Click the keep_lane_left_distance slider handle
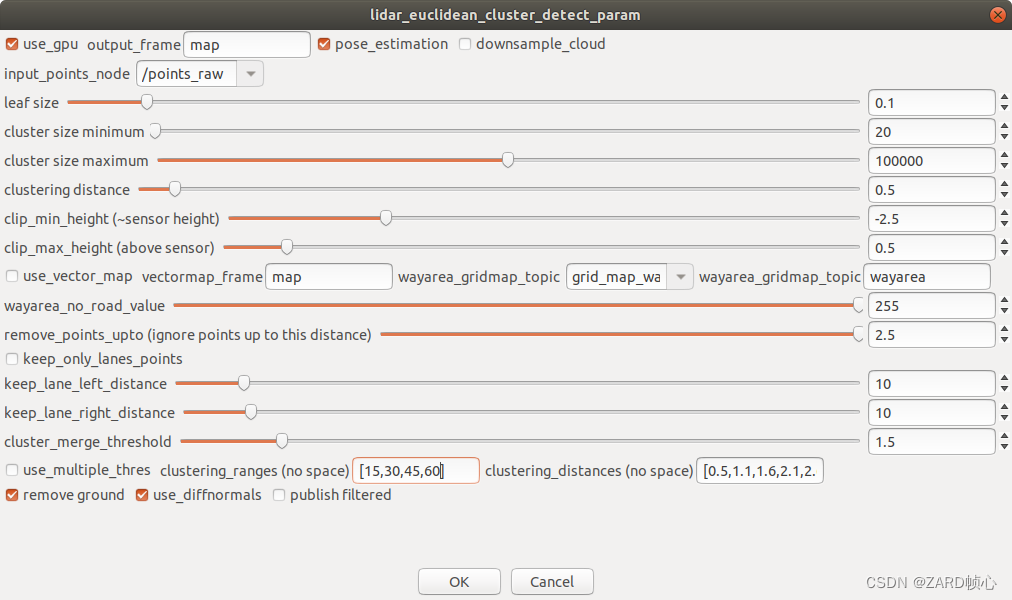The height and width of the screenshot is (600, 1012). point(243,383)
